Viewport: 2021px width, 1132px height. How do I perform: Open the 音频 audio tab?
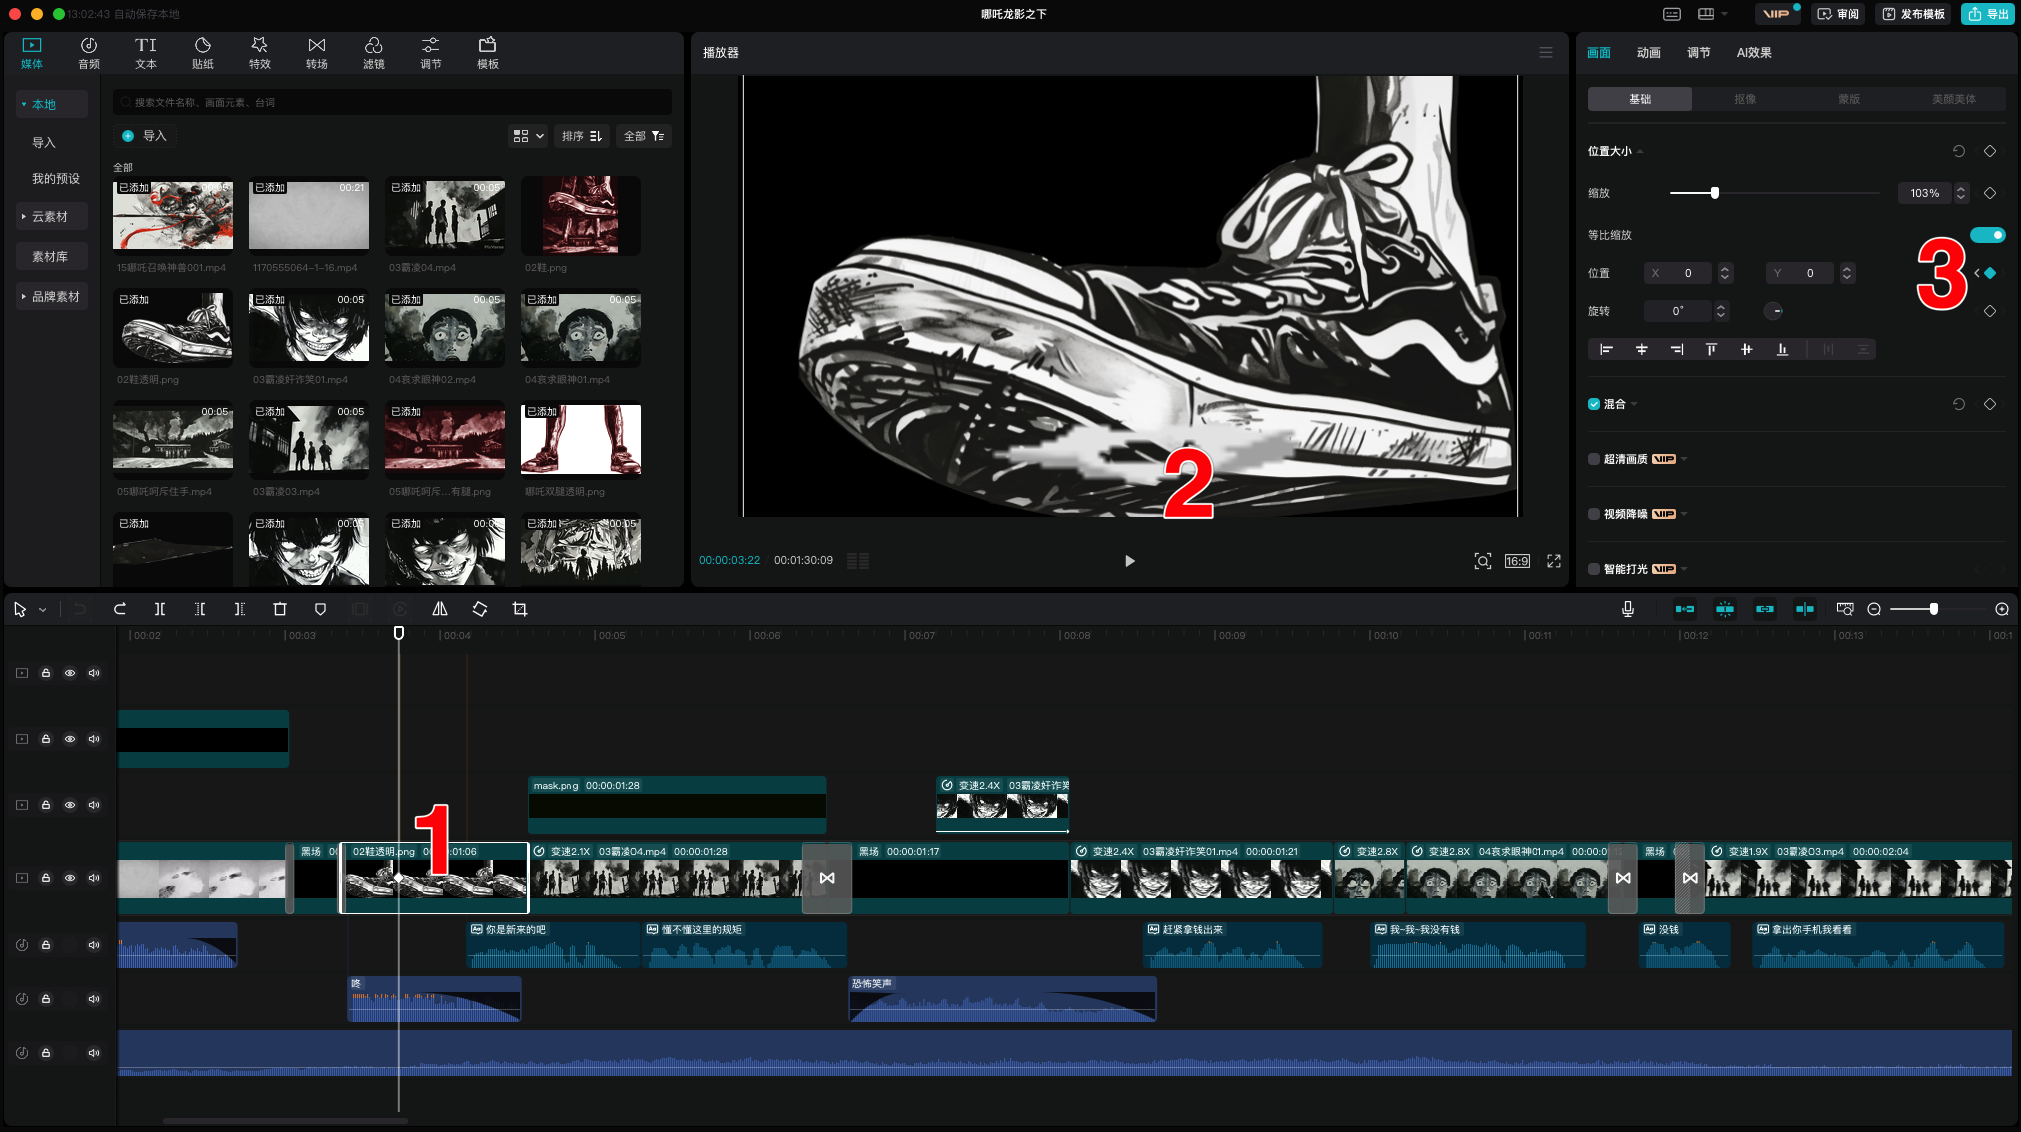(x=89, y=53)
